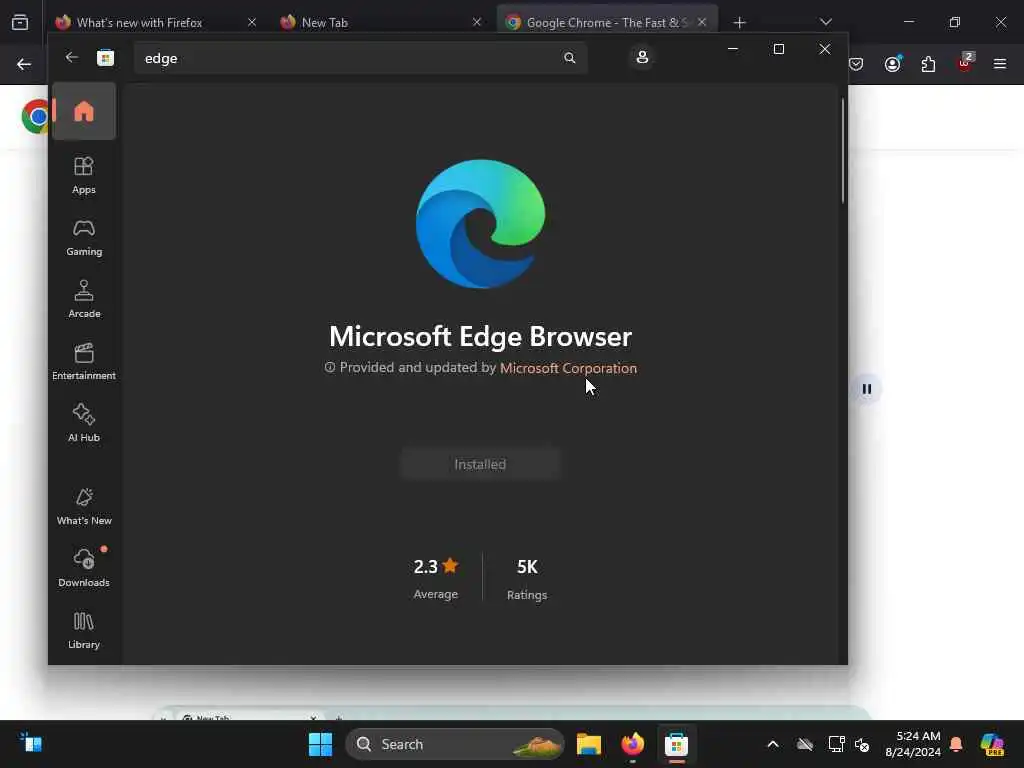1024x768 pixels.
Task: Click the Store search field containing edge
Action: tap(360, 58)
